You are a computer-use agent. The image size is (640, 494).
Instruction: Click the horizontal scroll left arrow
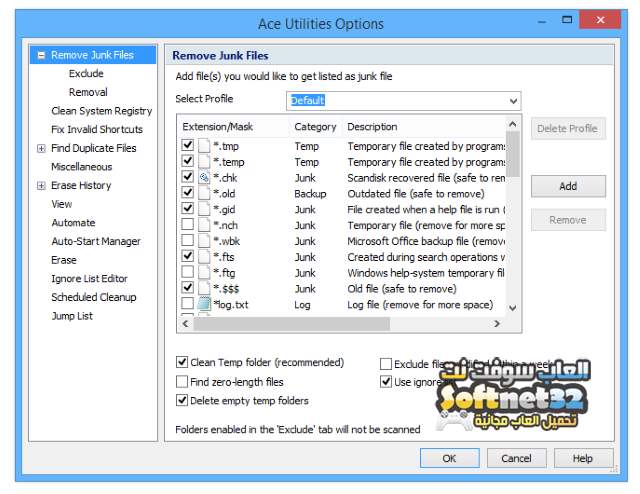click(x=185, y=324)
